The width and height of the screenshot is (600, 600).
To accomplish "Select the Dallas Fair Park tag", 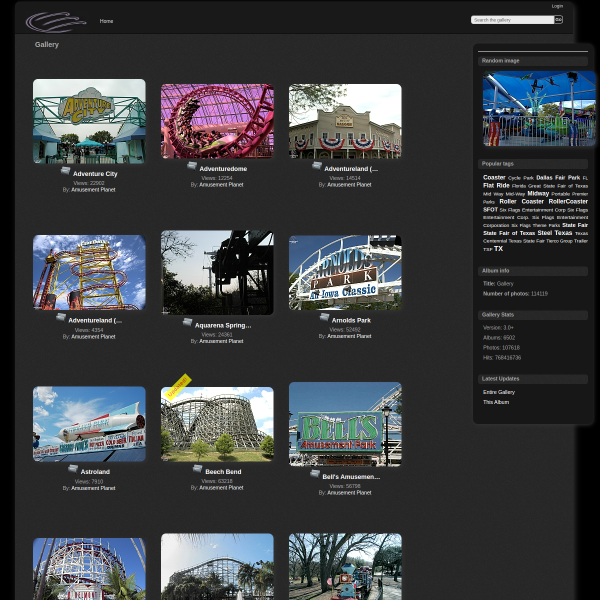I will click(558, 178).
